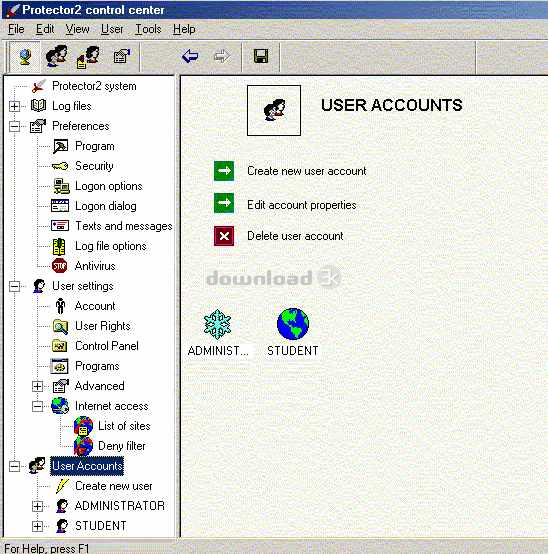
Task: Expand the ADMINISTRATOR node in tree
Action: (x=37, y=506)
